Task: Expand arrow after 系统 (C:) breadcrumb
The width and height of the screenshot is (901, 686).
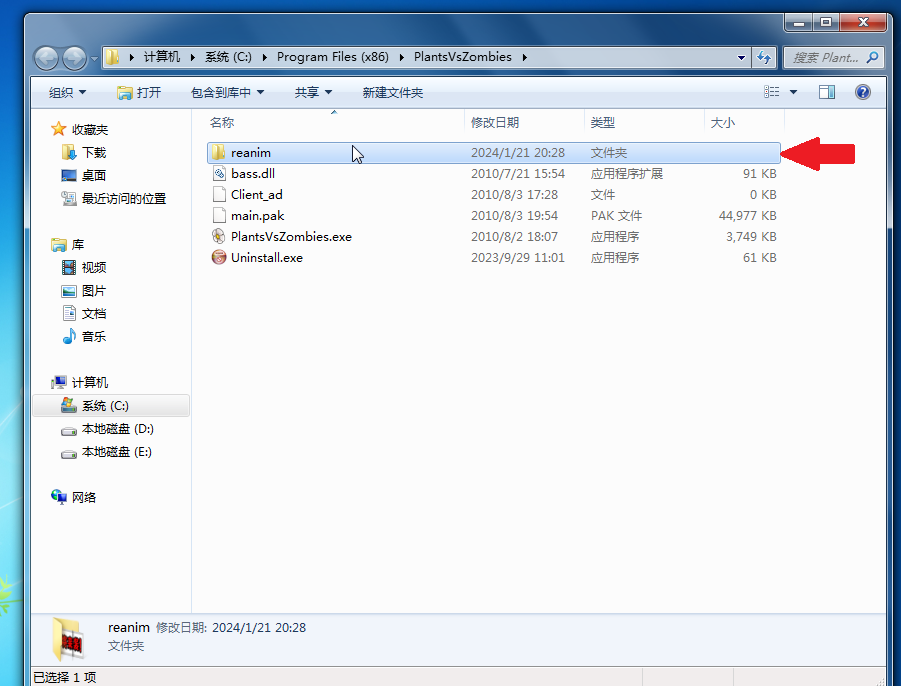Action: 264,57
